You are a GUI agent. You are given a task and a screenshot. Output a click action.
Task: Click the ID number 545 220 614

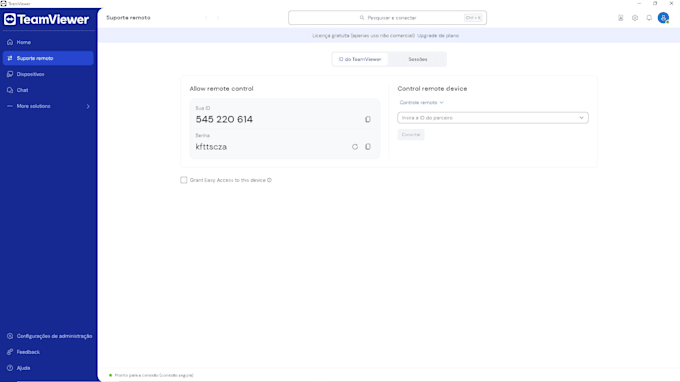[224, 119]
